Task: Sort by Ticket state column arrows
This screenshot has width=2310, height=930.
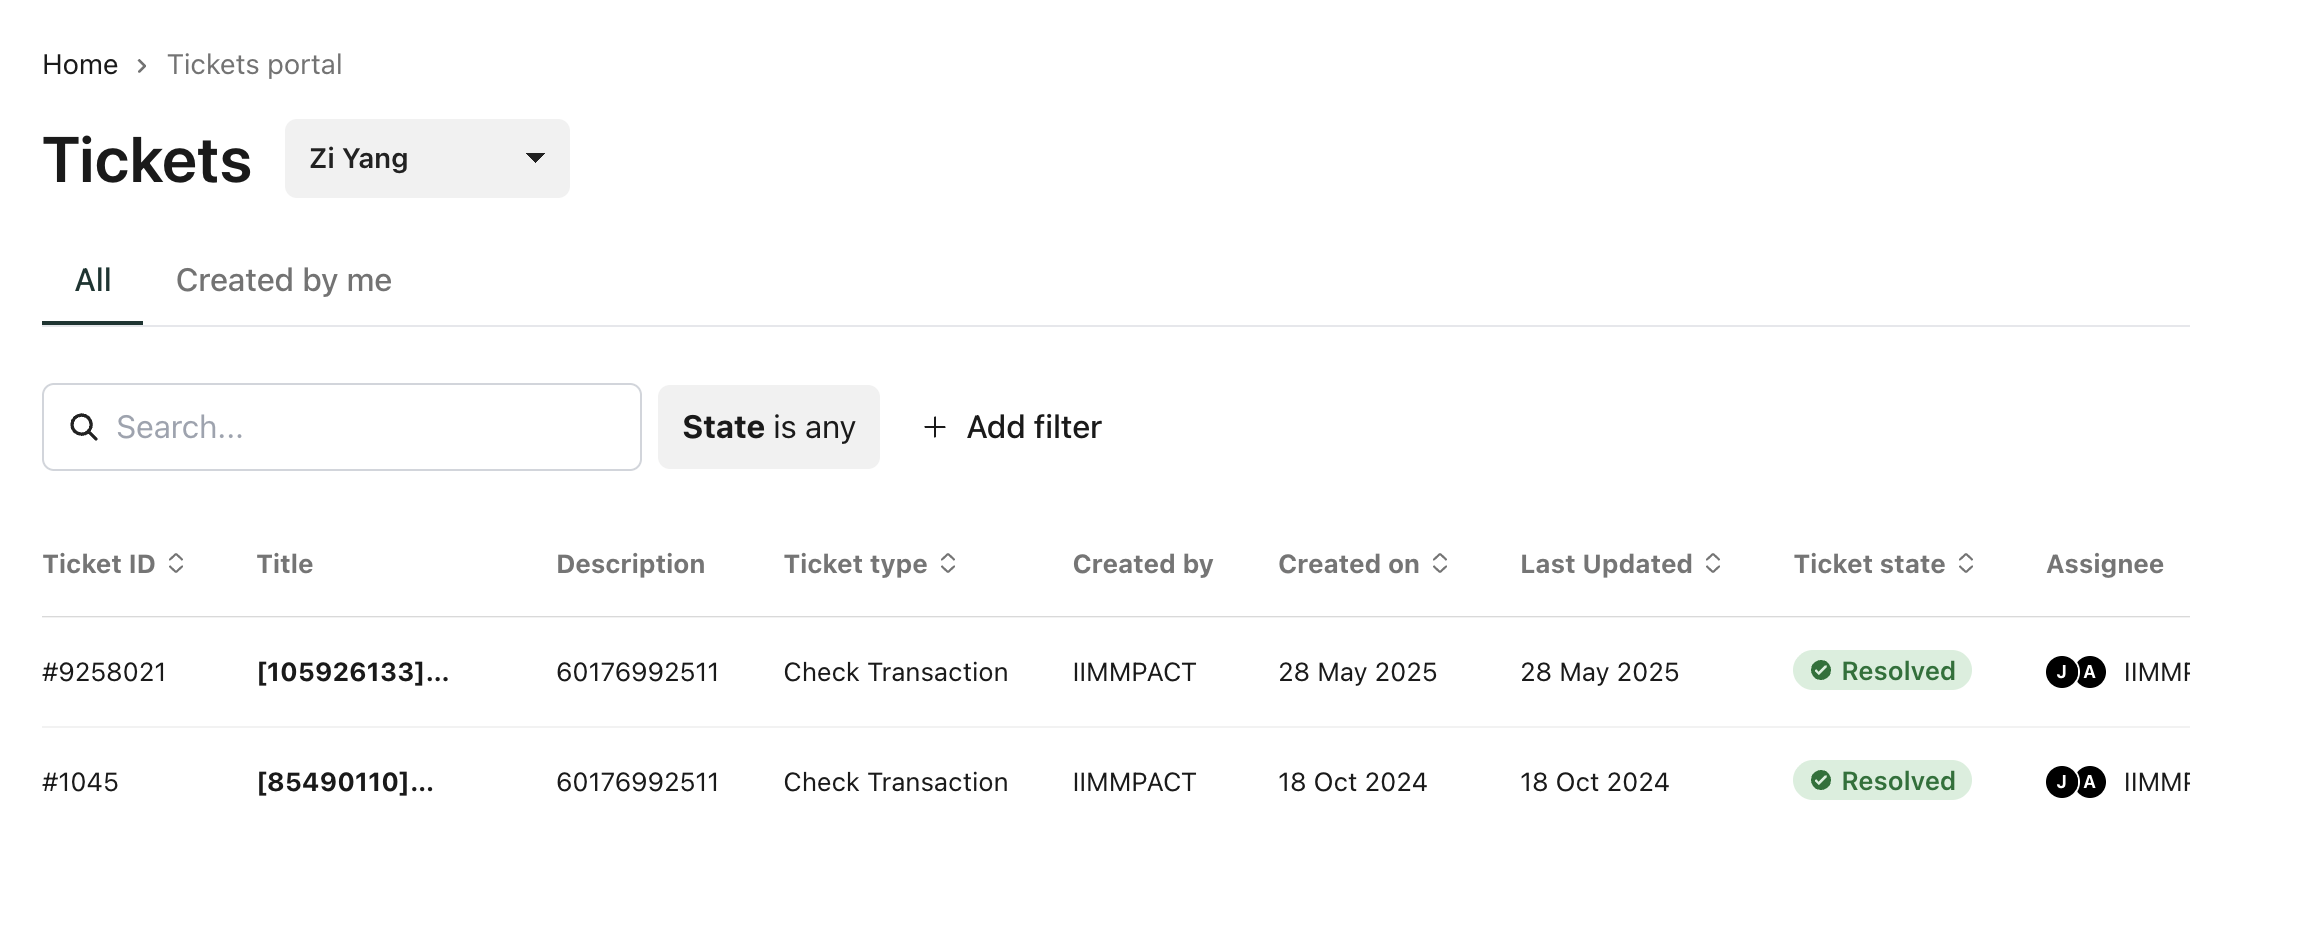Action: (x=1966, y=564)
